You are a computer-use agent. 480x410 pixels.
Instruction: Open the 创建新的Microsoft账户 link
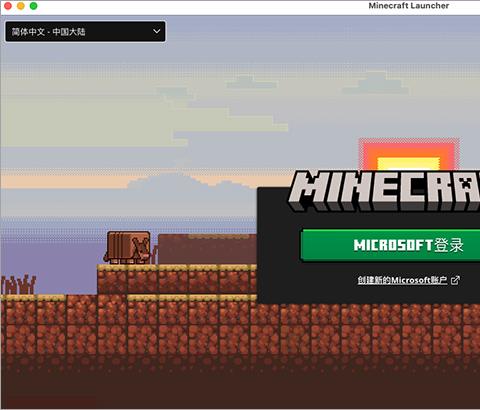pos(402,280)
